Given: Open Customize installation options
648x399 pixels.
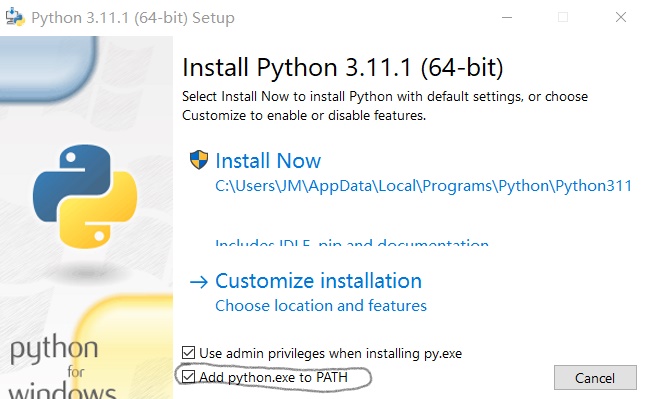Looking at the screenshot, I should tap(318, 281).
